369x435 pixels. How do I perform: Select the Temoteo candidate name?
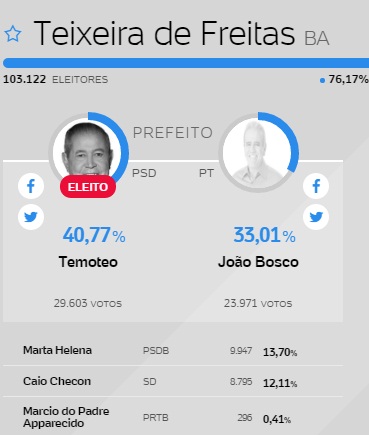[88, 262]
